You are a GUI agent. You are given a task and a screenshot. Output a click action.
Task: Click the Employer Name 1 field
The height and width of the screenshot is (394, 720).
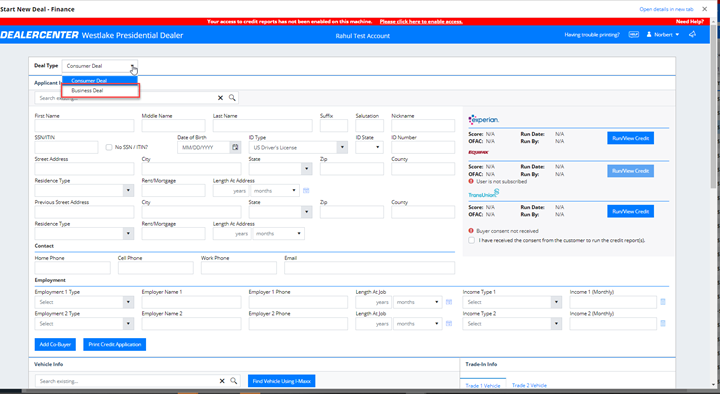click(x=191, y=302)
